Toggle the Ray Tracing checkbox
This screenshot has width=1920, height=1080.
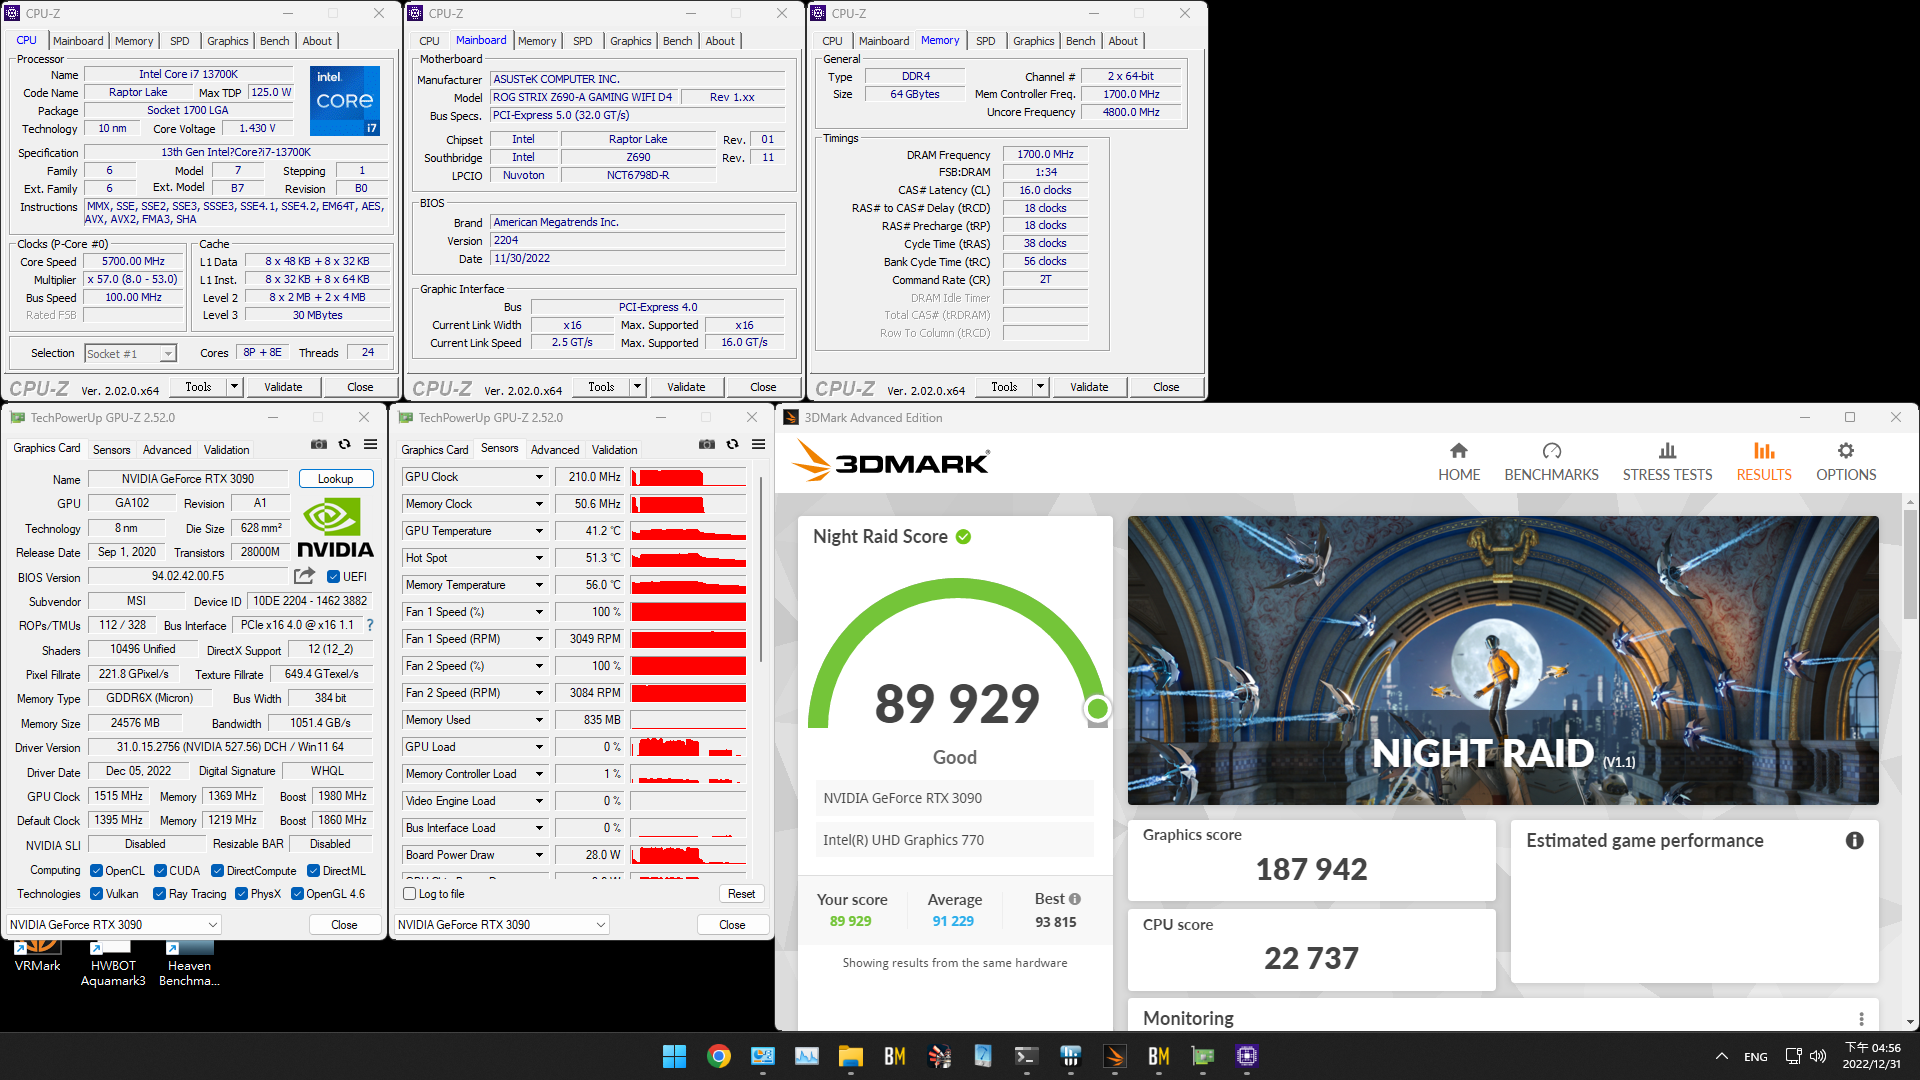159,894
